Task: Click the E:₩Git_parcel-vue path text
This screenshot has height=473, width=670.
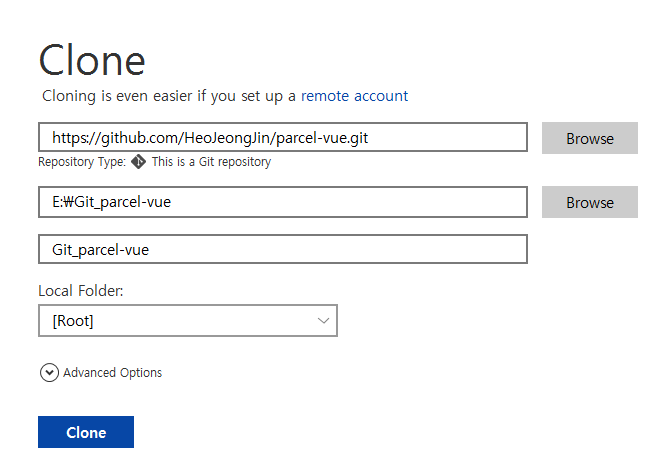Action: [x=112, y=202]
